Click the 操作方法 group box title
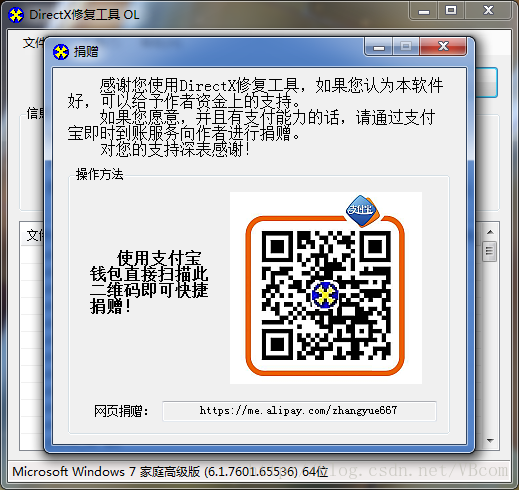 pos(99,174)
